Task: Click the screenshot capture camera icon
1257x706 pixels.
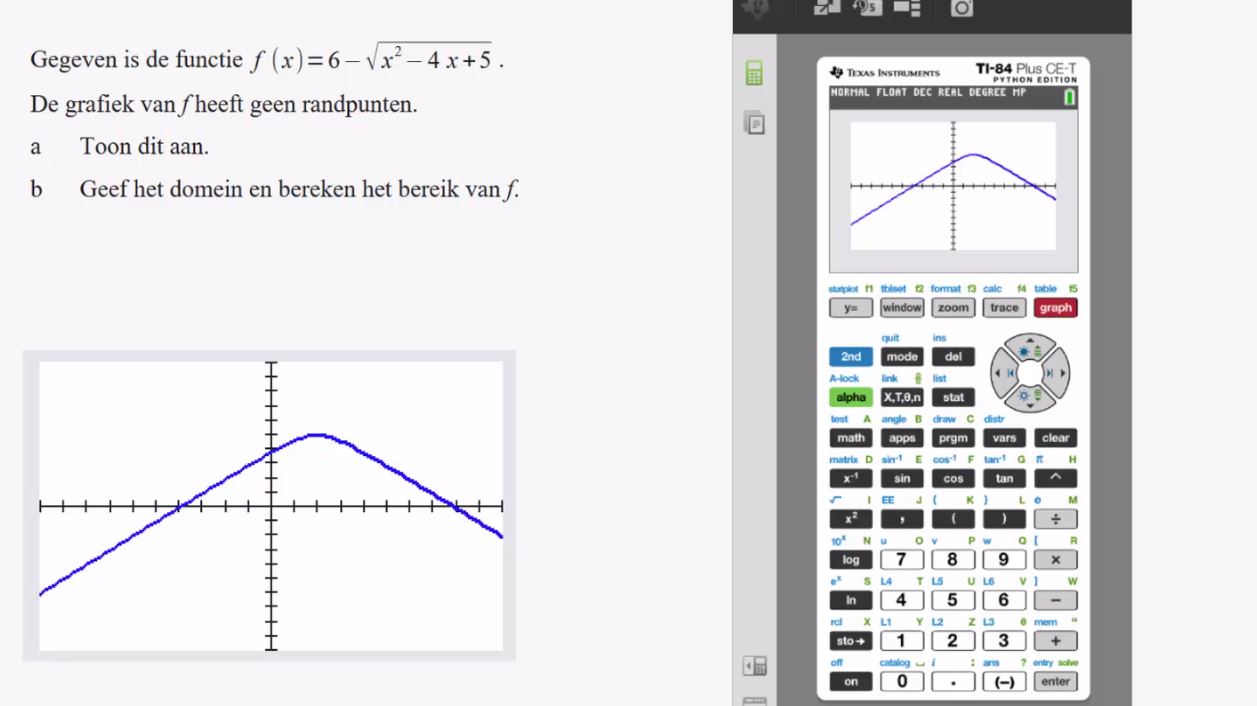Action: point(961,8)
